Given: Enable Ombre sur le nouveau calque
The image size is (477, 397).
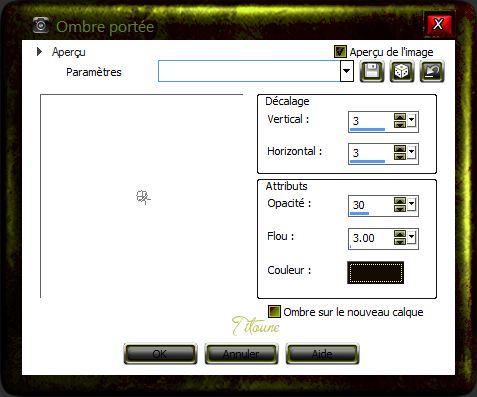Looking at the screenshot, I should (x=274, y=311).
